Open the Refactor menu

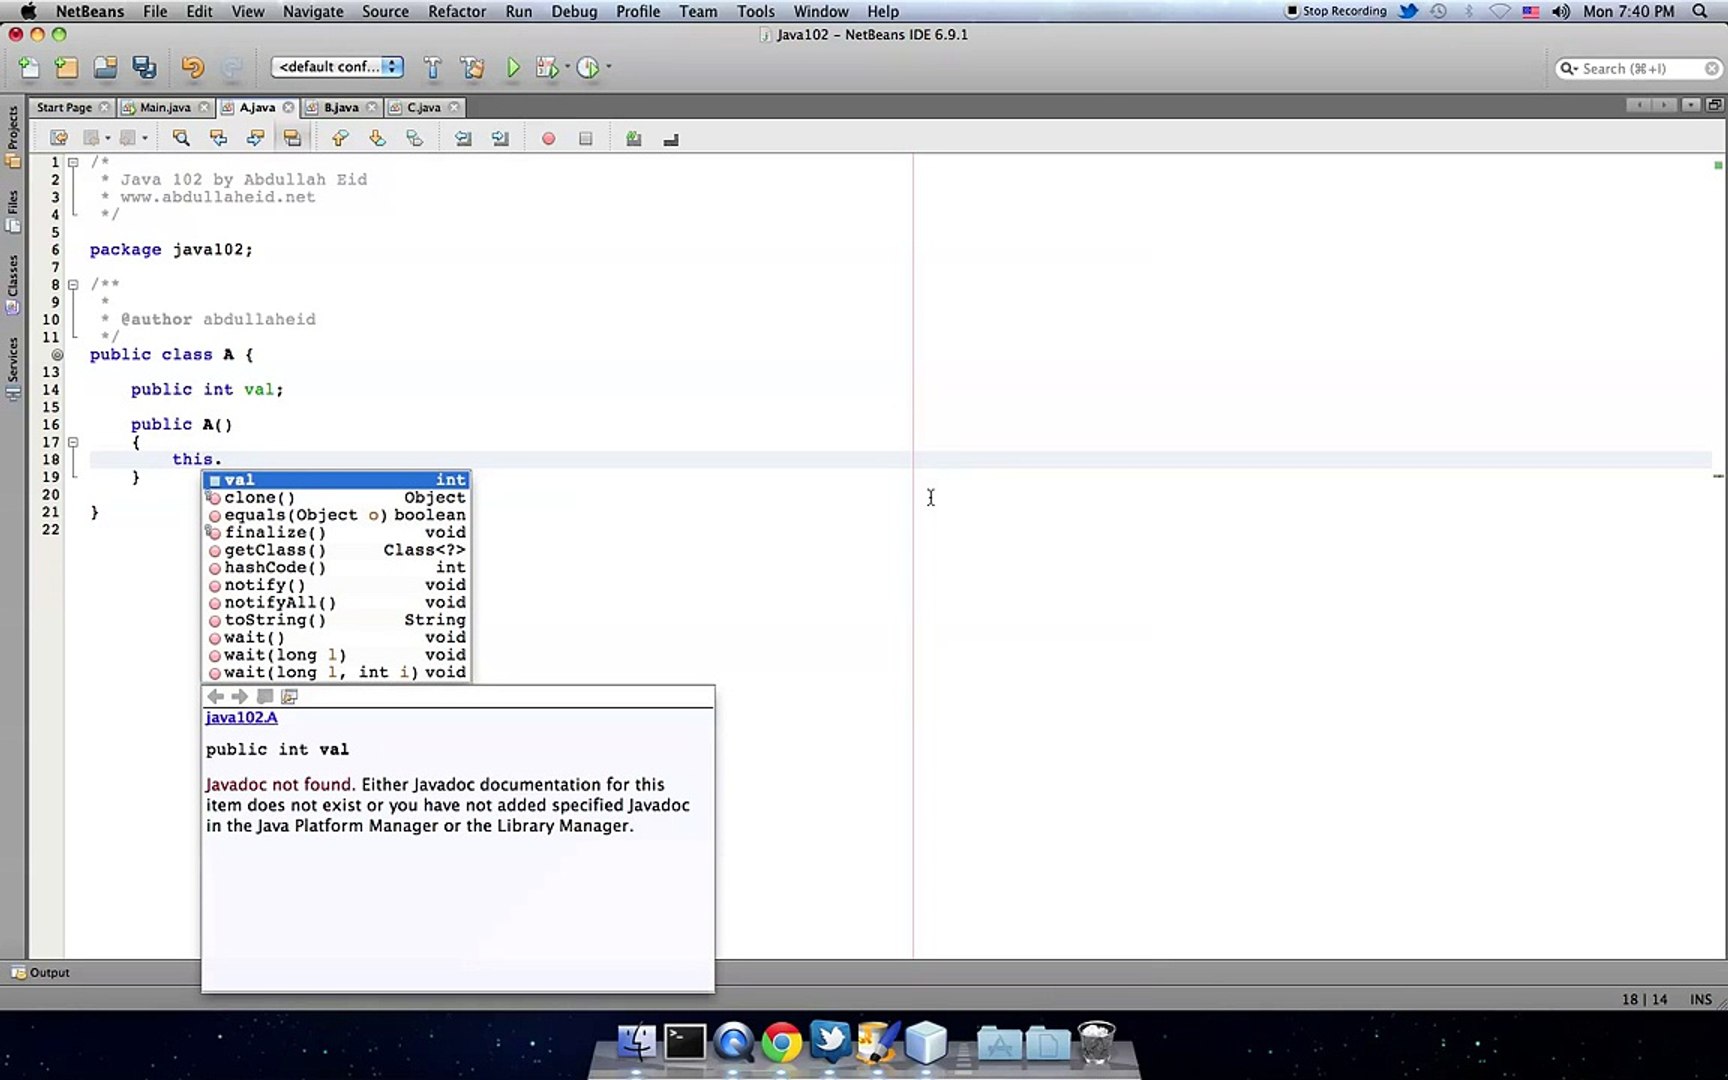[457, 11]
